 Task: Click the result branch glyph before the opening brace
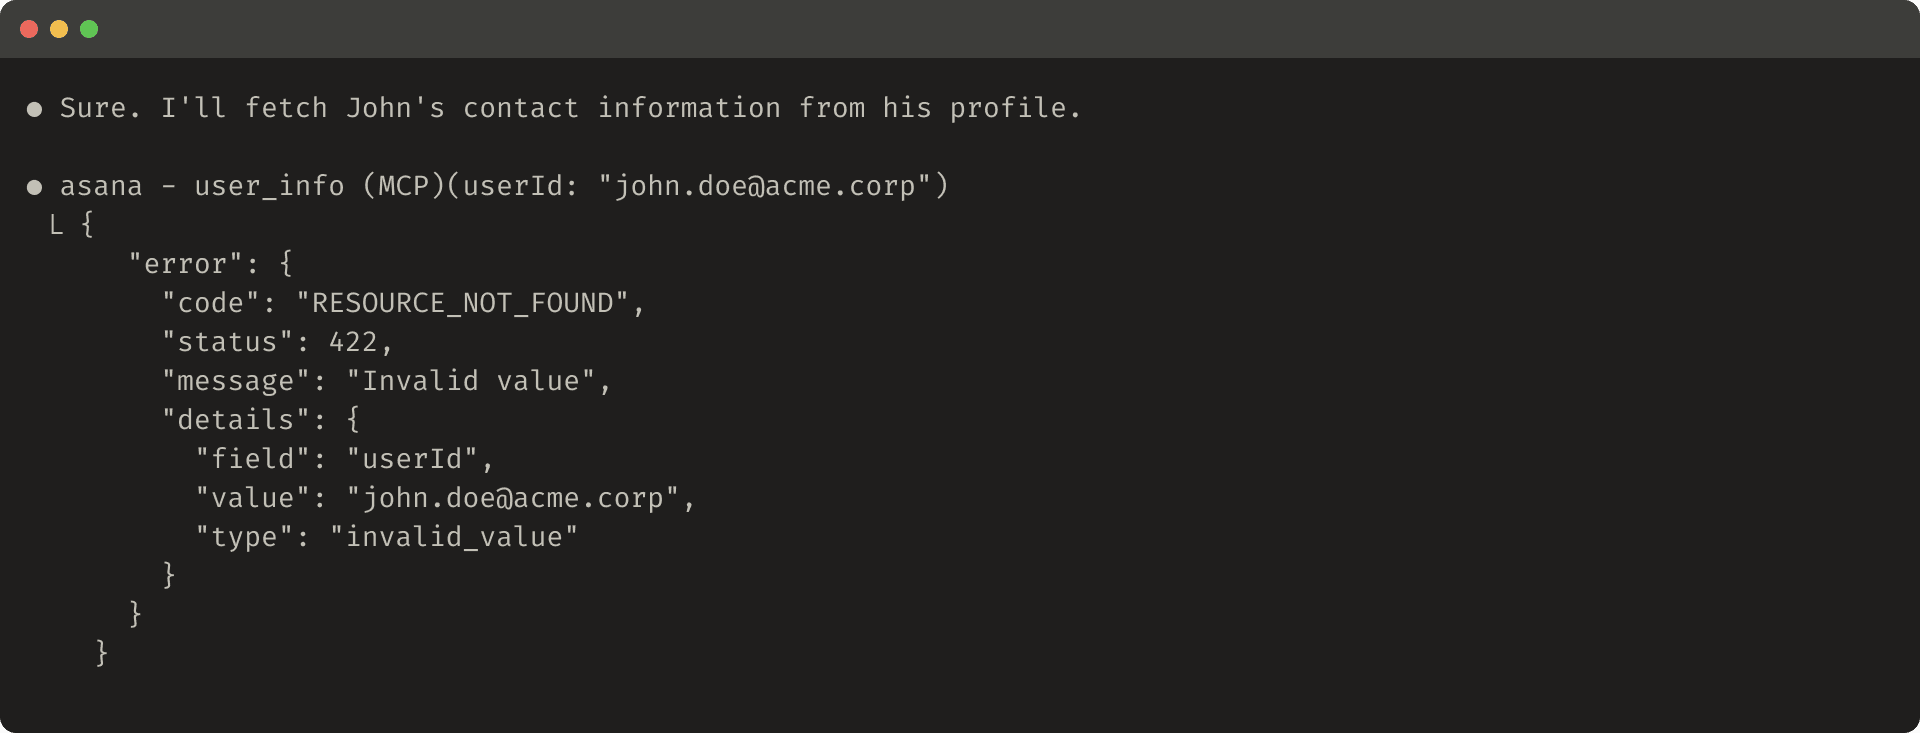point(56,226)
